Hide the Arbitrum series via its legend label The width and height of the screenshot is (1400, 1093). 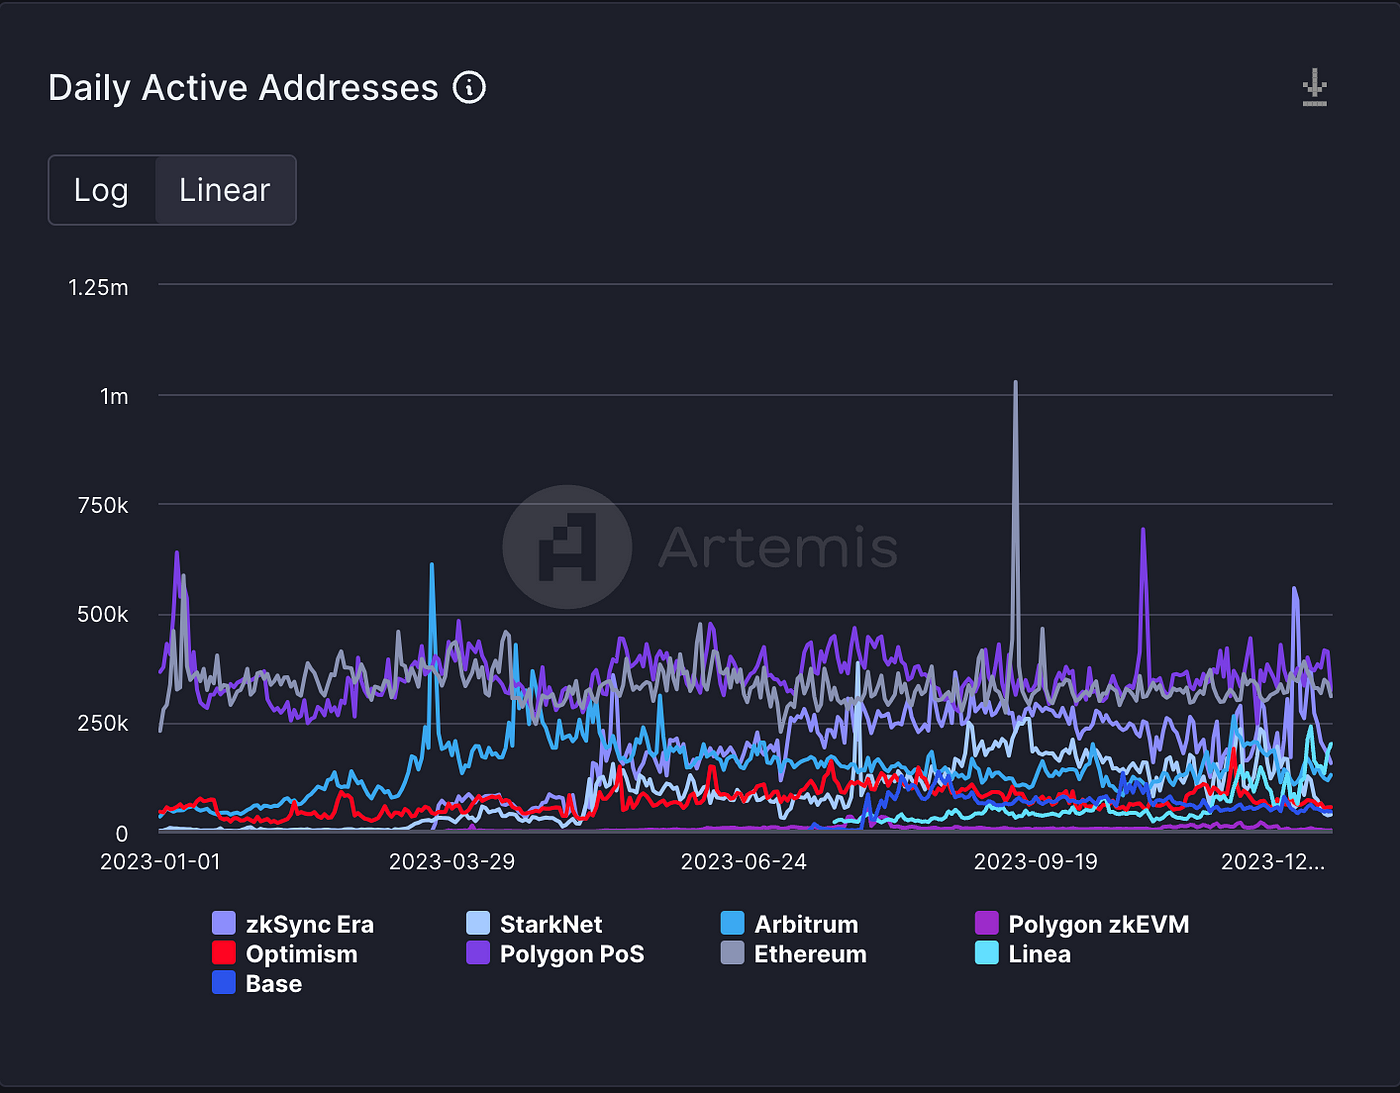(806, 924)
